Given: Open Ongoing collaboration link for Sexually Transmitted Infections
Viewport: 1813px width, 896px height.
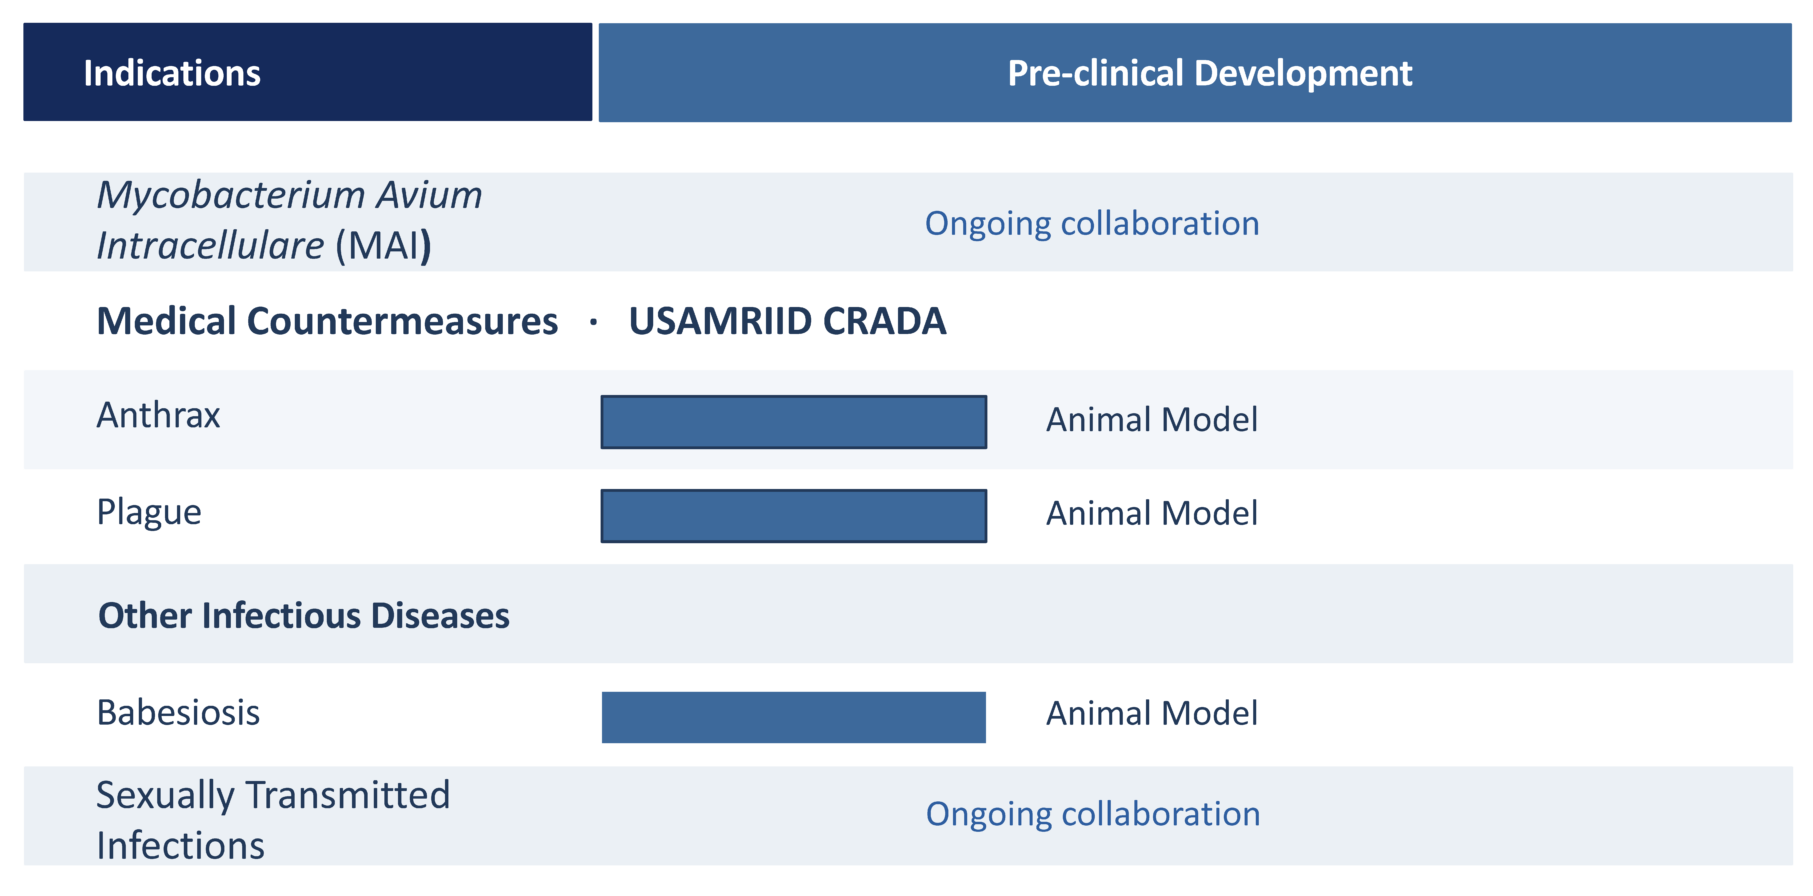Looking at the screenshot, I should pyautogui.click(x=1092, y=814).
